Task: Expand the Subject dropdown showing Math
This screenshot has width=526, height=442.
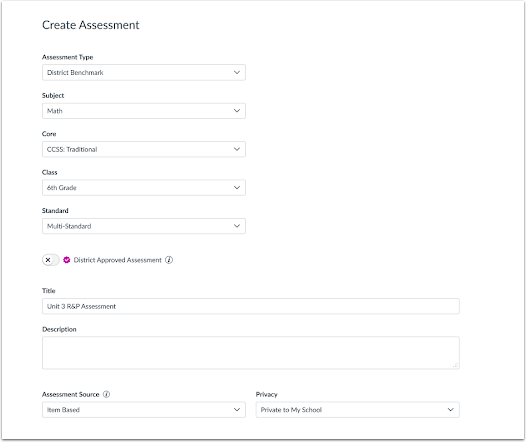Action: click(144, 111)
